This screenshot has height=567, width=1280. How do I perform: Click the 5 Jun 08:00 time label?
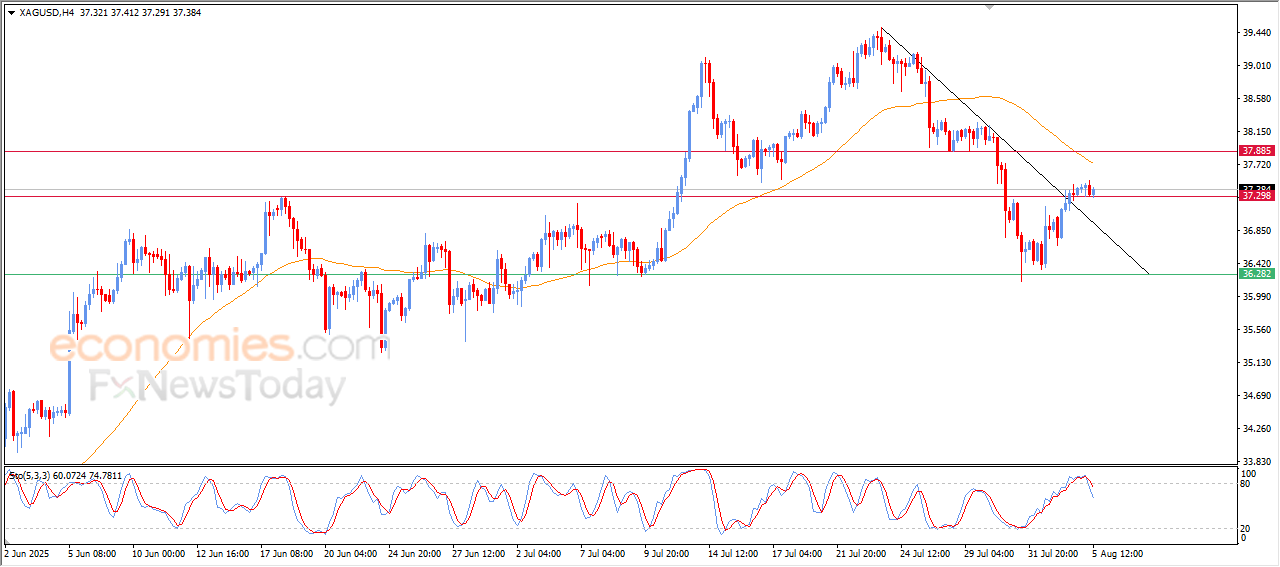click(x=93, y=552)
